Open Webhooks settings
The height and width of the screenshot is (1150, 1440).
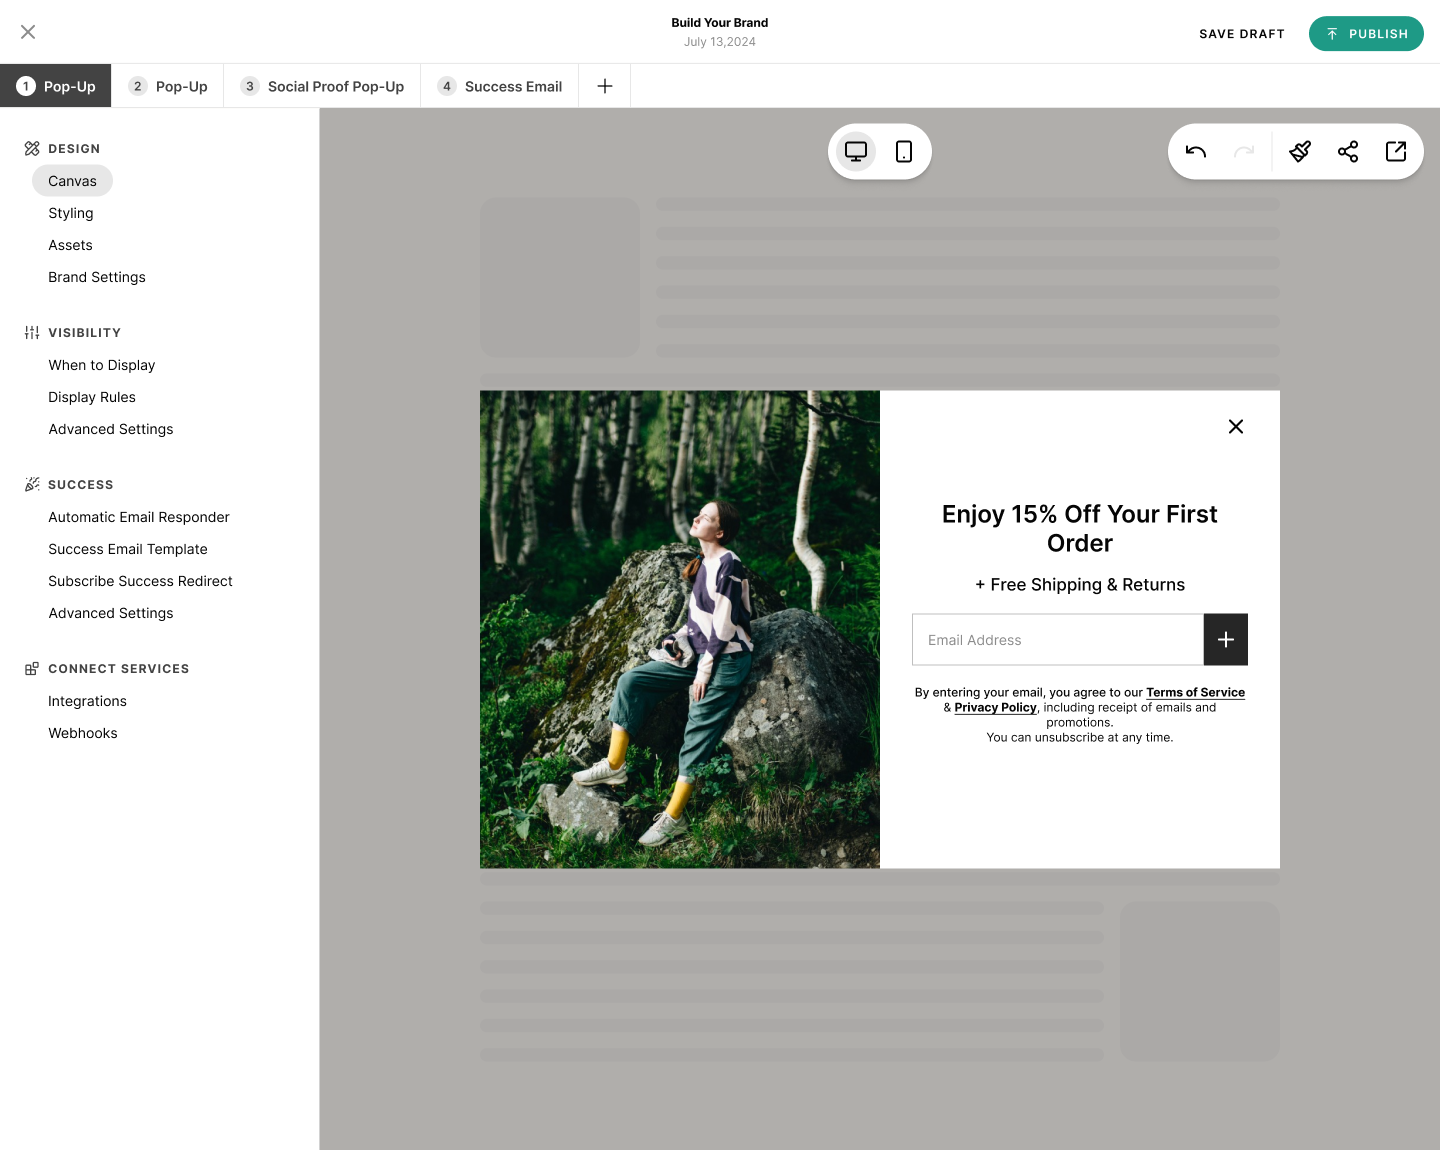(83, 733)
